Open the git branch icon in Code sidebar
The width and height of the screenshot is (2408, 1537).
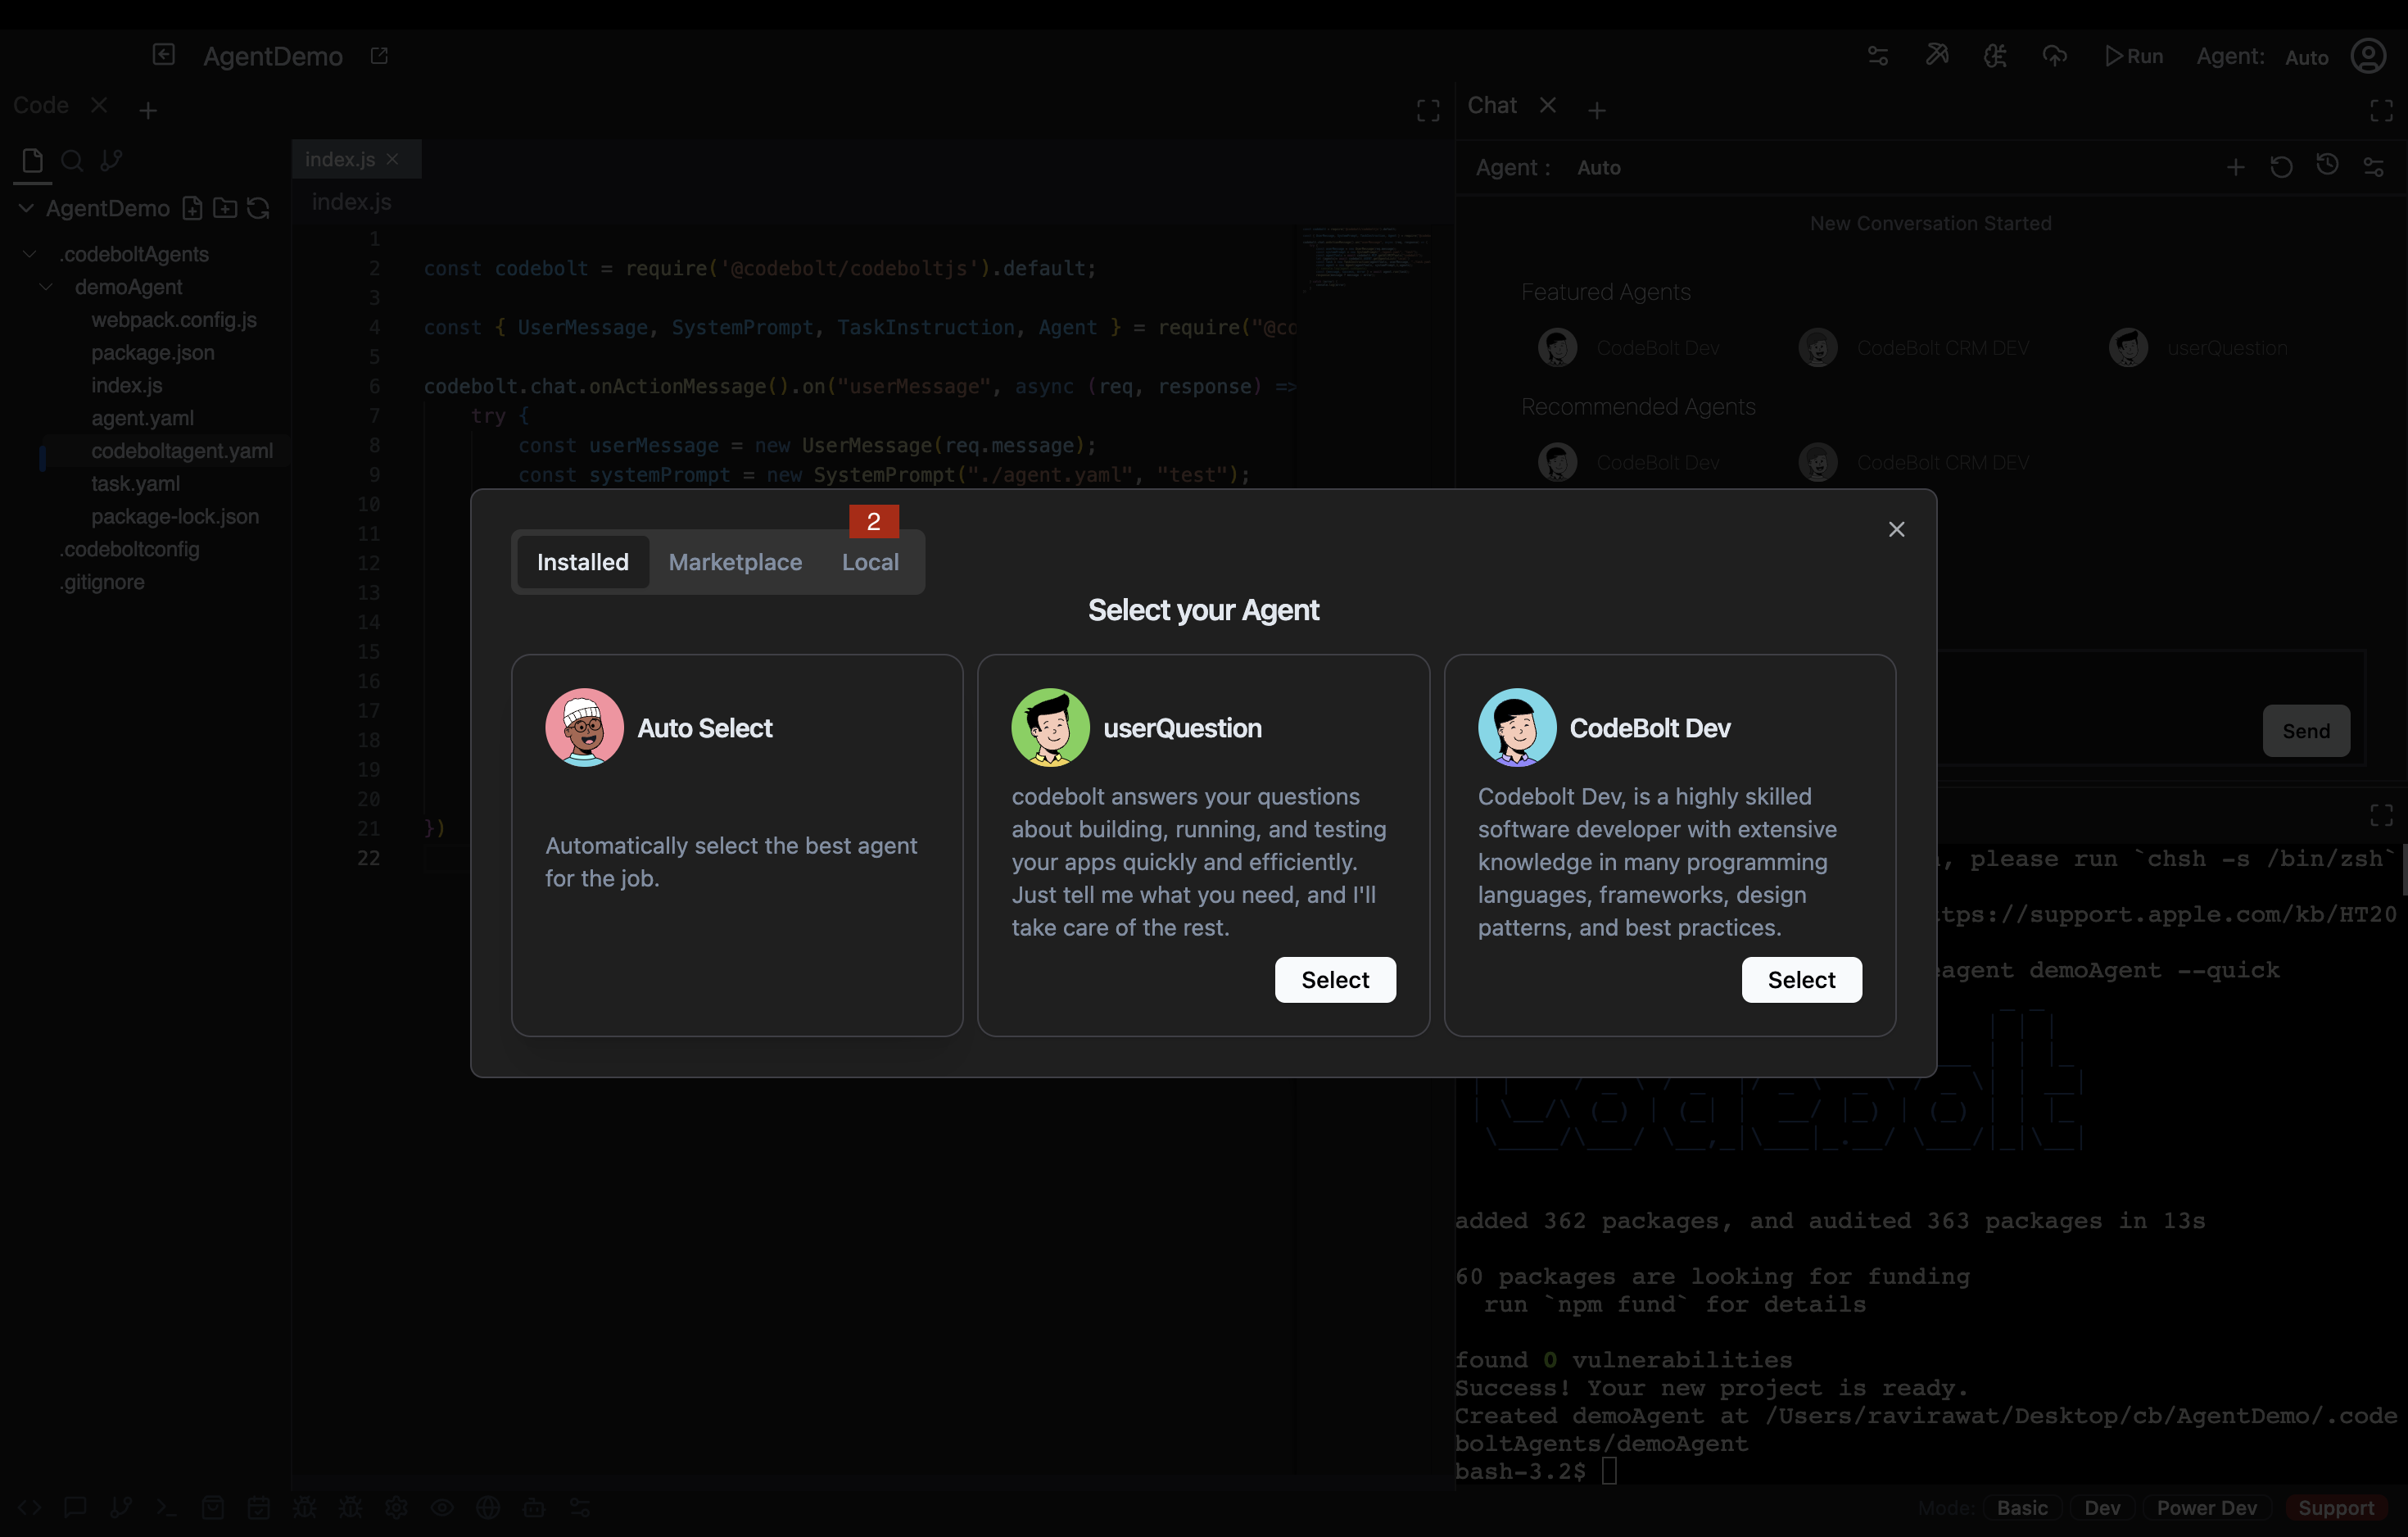111,161
